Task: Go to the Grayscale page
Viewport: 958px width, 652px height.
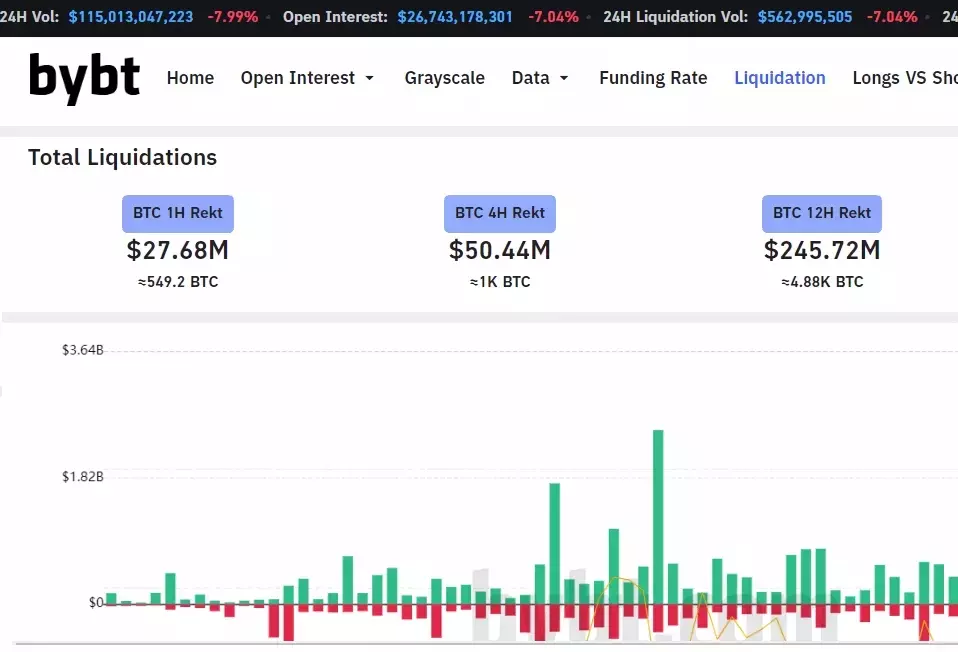Action: (x=445, y=78)
